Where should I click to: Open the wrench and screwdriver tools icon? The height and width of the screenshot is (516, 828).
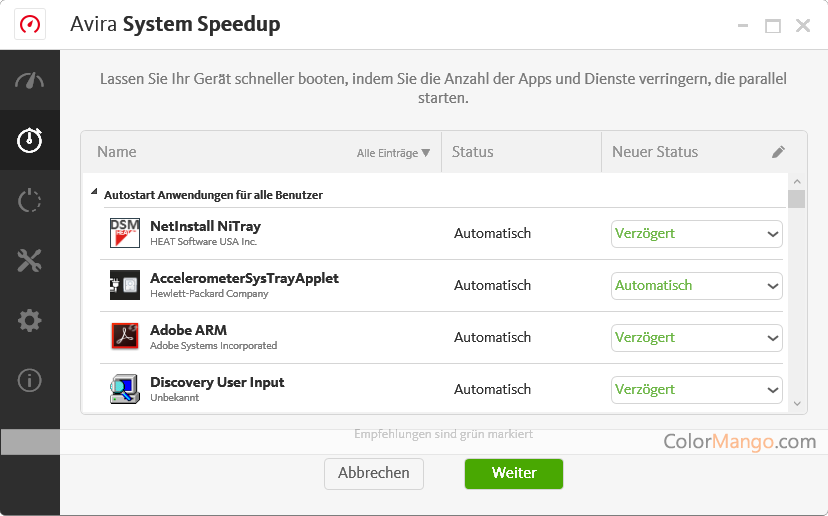tap(30, 260)
